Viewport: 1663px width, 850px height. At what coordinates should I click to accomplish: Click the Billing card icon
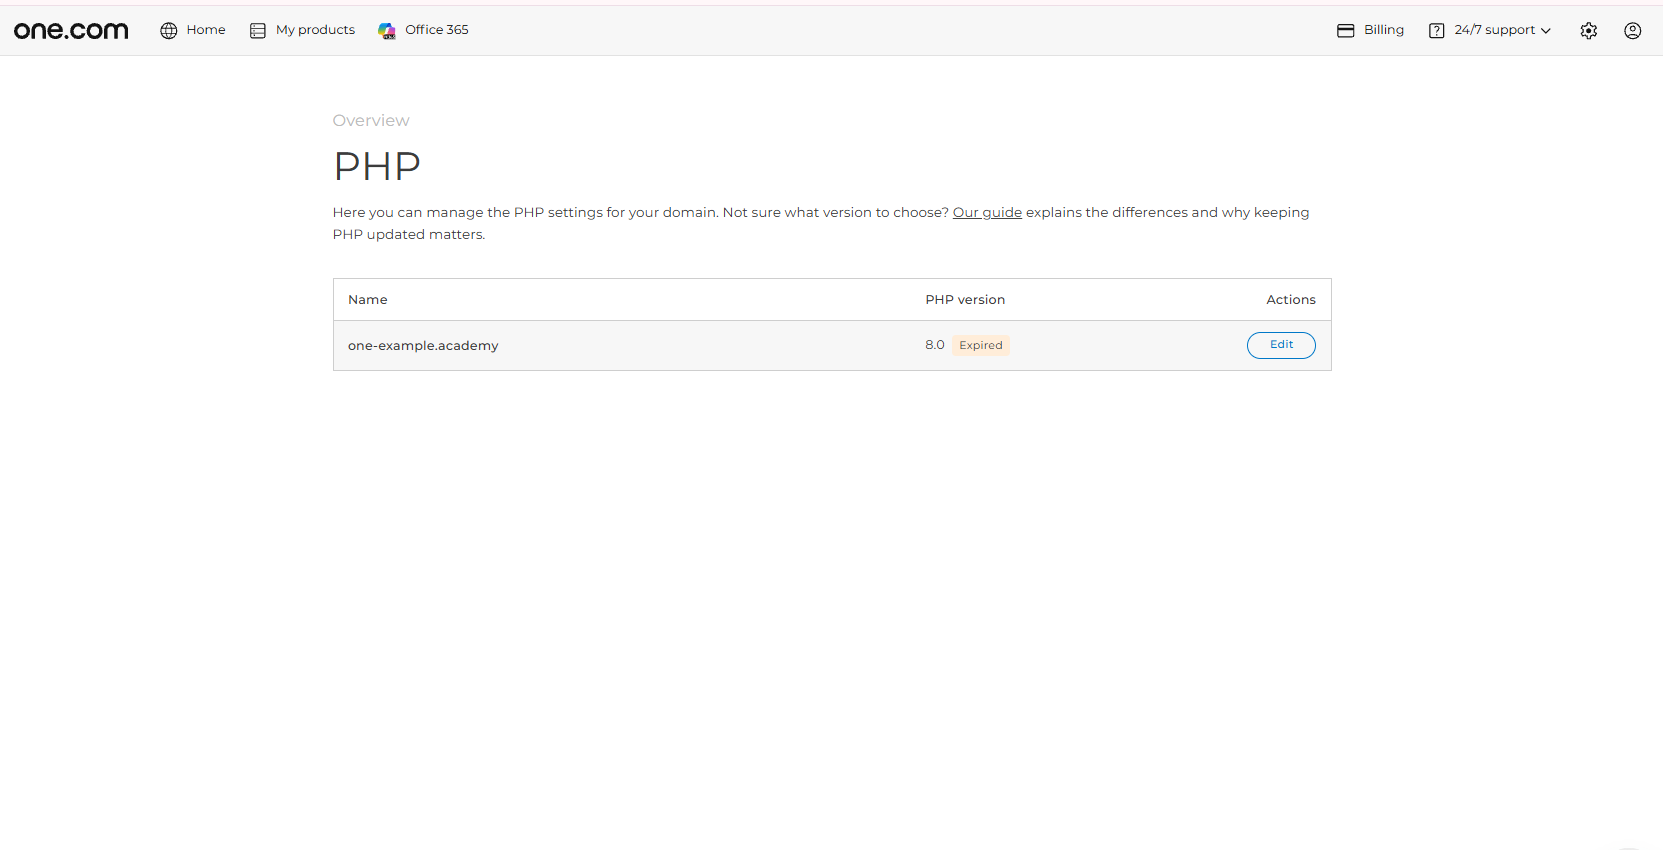[x=1346, y=30]
